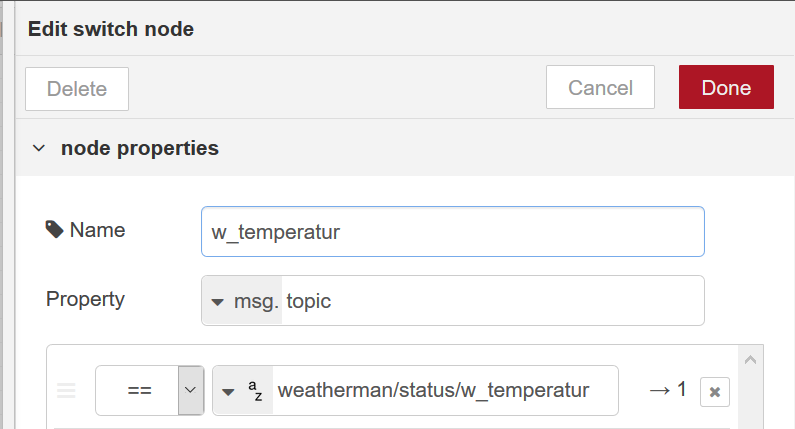The image size is (795, 429).
Task: Click the rules list scrollbar track
Action: 752,400
